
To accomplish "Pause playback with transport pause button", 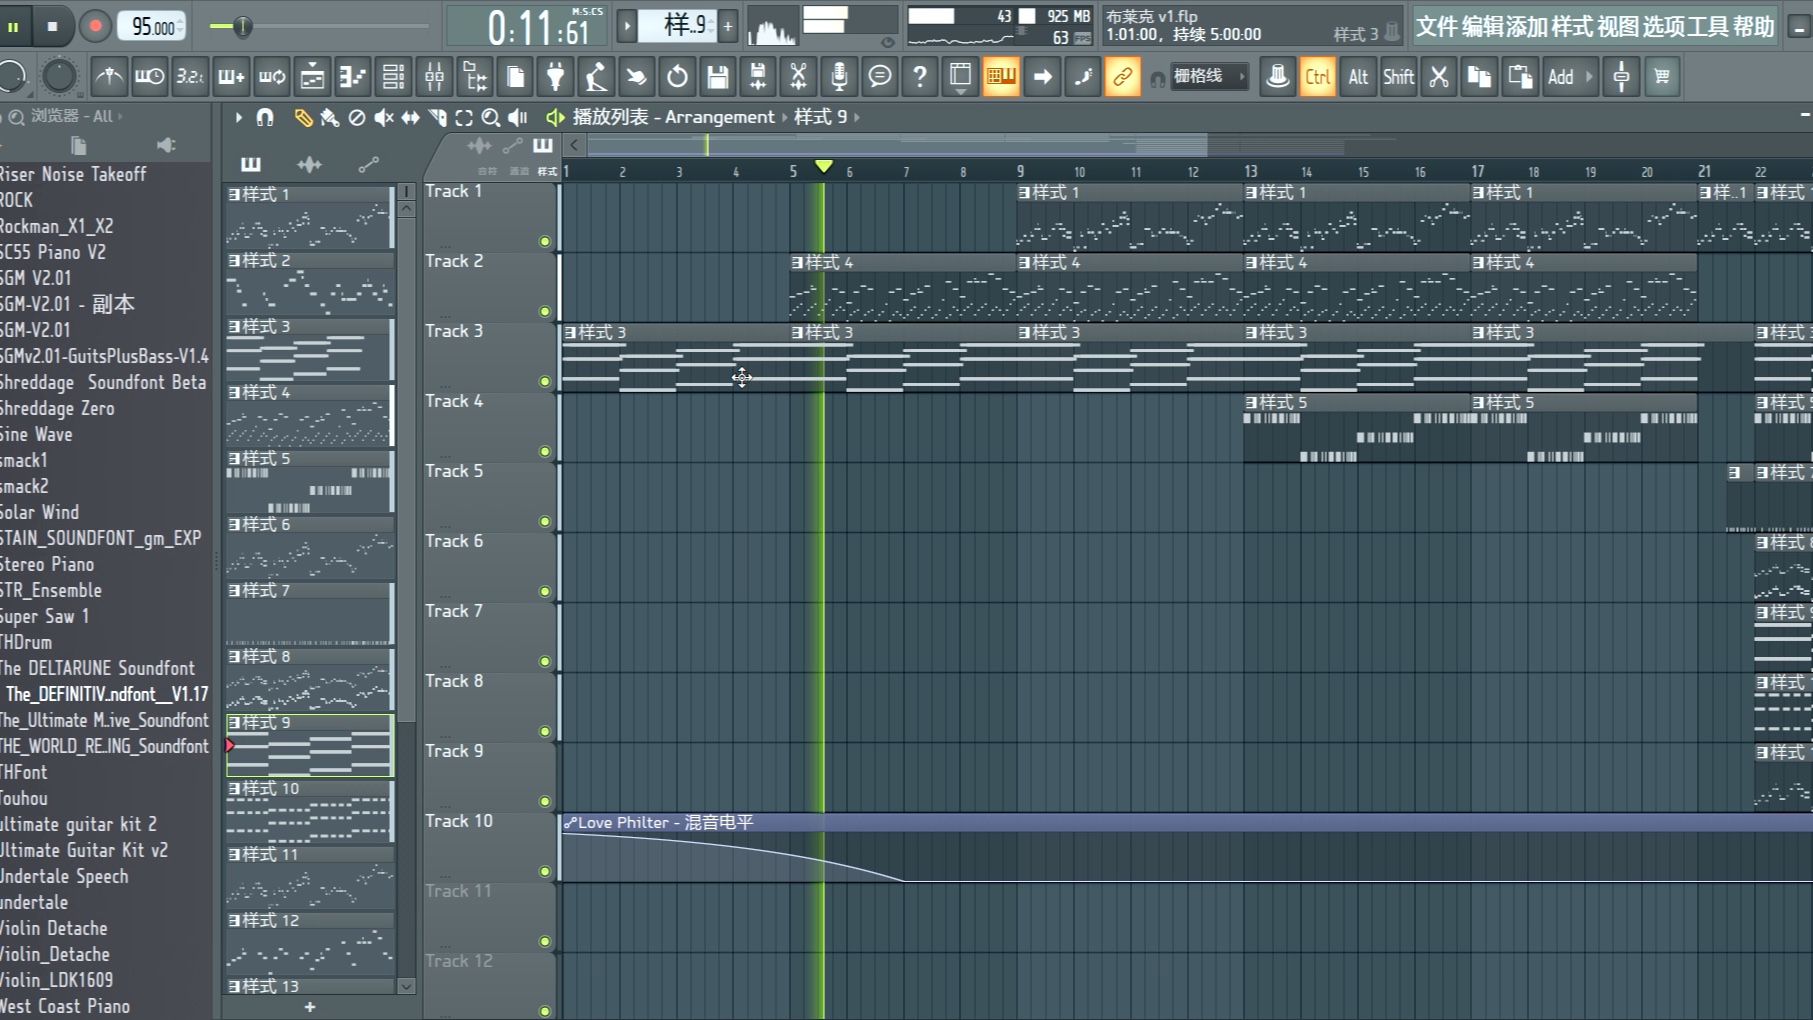I will coord(13,26).
